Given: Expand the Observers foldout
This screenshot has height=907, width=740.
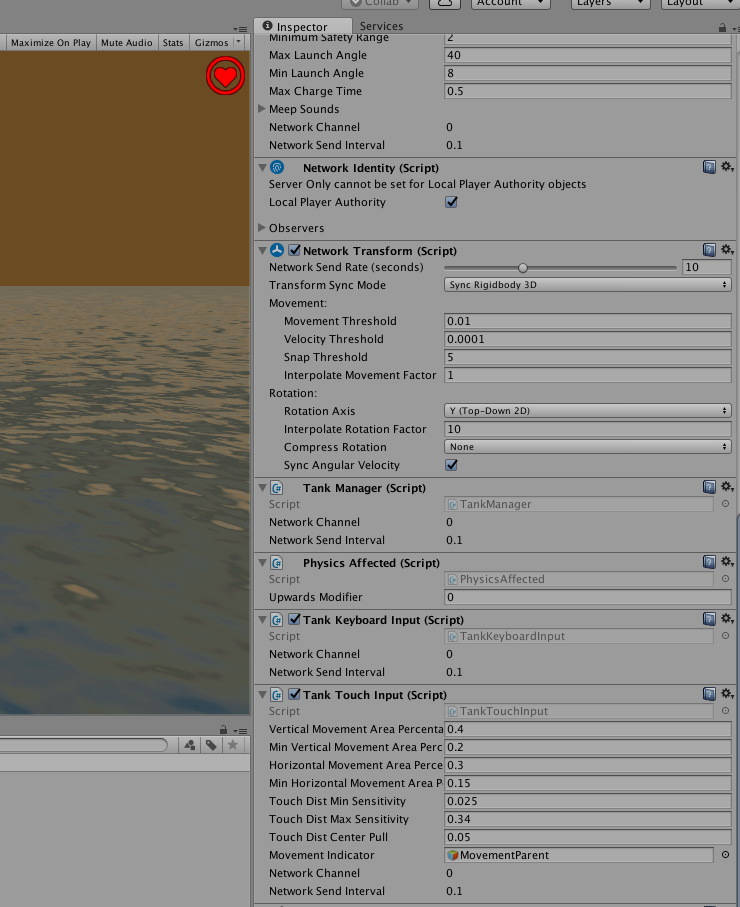Looking at the screenshot, I should pyautogui.click(x=262, y=227).
